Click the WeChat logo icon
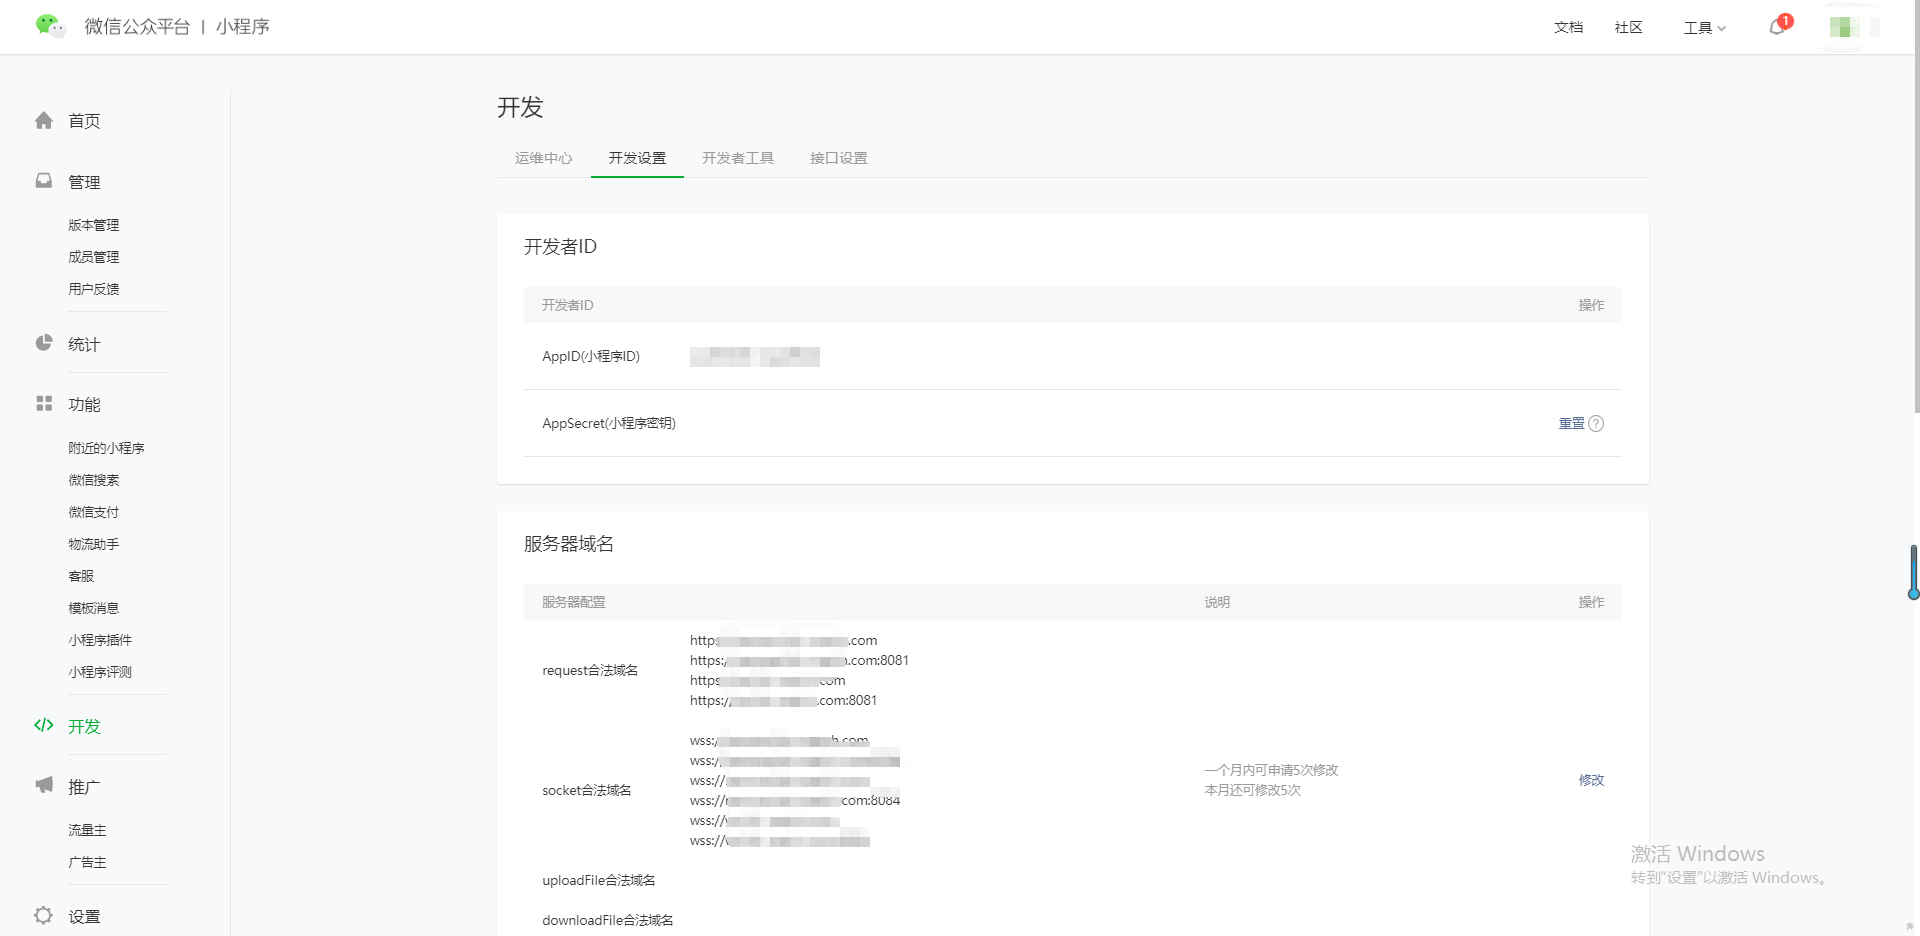1920x936 pixels. tap(50, 26)
